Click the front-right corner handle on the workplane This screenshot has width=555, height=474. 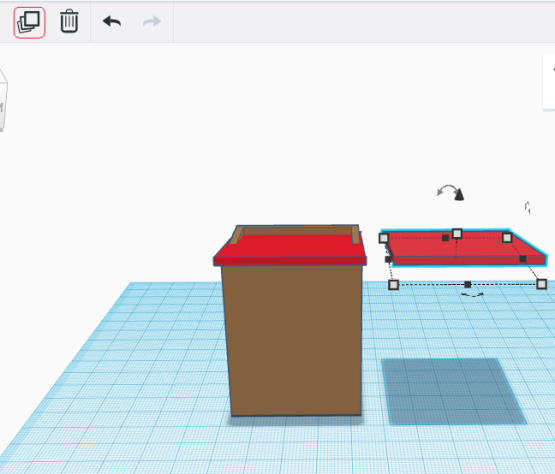pos(542,284)
